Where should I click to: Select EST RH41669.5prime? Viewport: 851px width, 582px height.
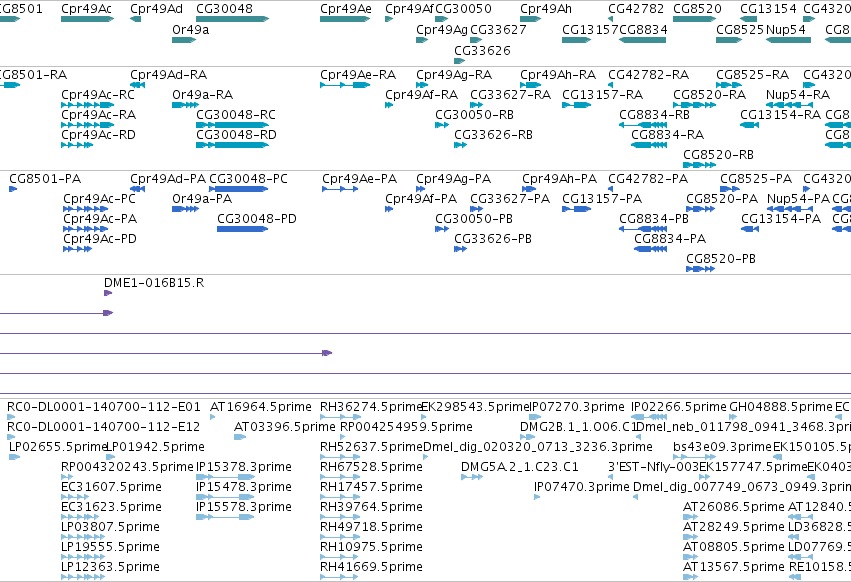[x=371, y=567]
